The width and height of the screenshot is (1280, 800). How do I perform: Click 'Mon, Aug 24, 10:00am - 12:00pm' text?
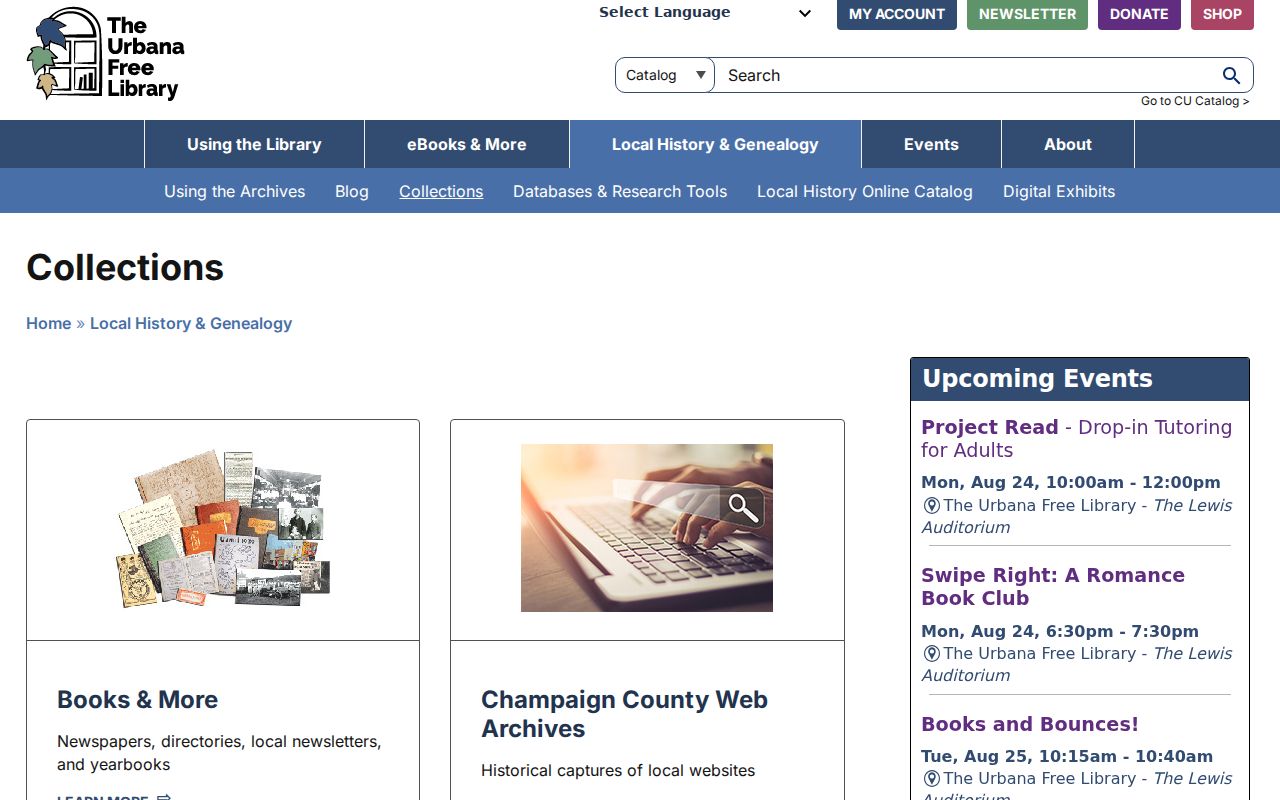point(1071,482)
